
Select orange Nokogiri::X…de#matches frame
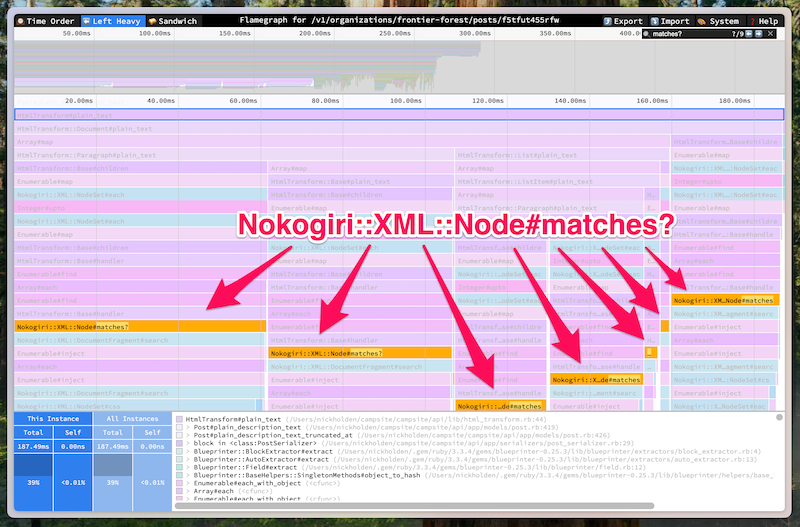596,380
